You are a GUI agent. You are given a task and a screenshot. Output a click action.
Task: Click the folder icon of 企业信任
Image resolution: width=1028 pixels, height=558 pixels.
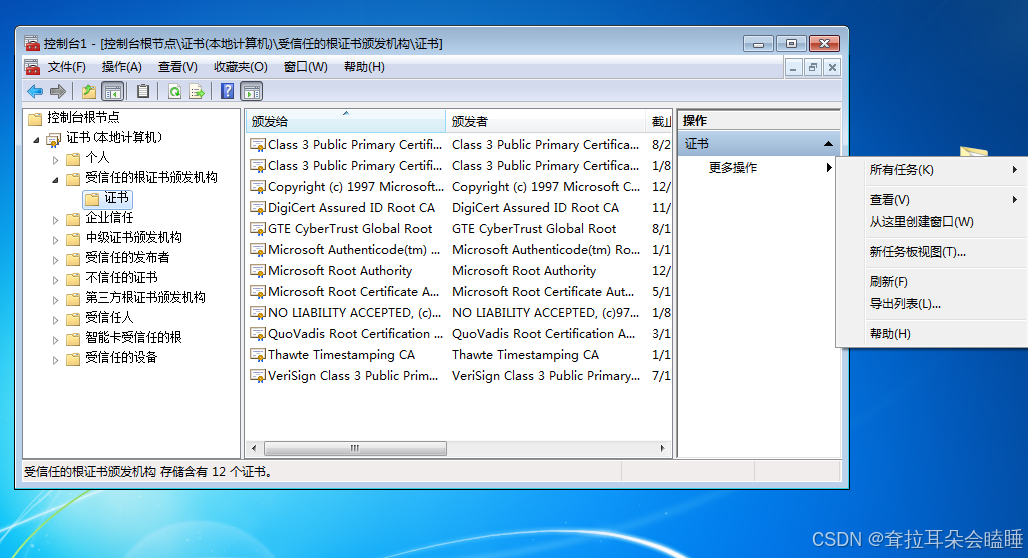pos(73,218)
